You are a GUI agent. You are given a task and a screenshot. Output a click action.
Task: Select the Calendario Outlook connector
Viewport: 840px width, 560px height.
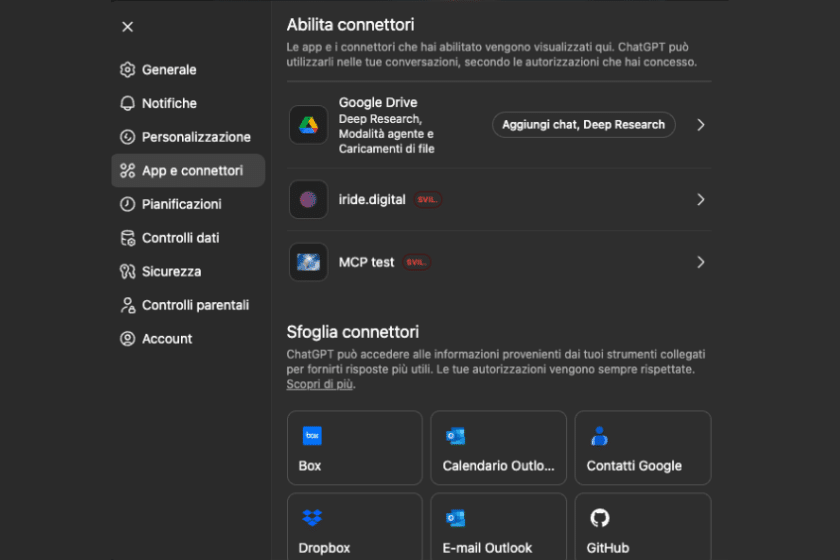point(498,448)
